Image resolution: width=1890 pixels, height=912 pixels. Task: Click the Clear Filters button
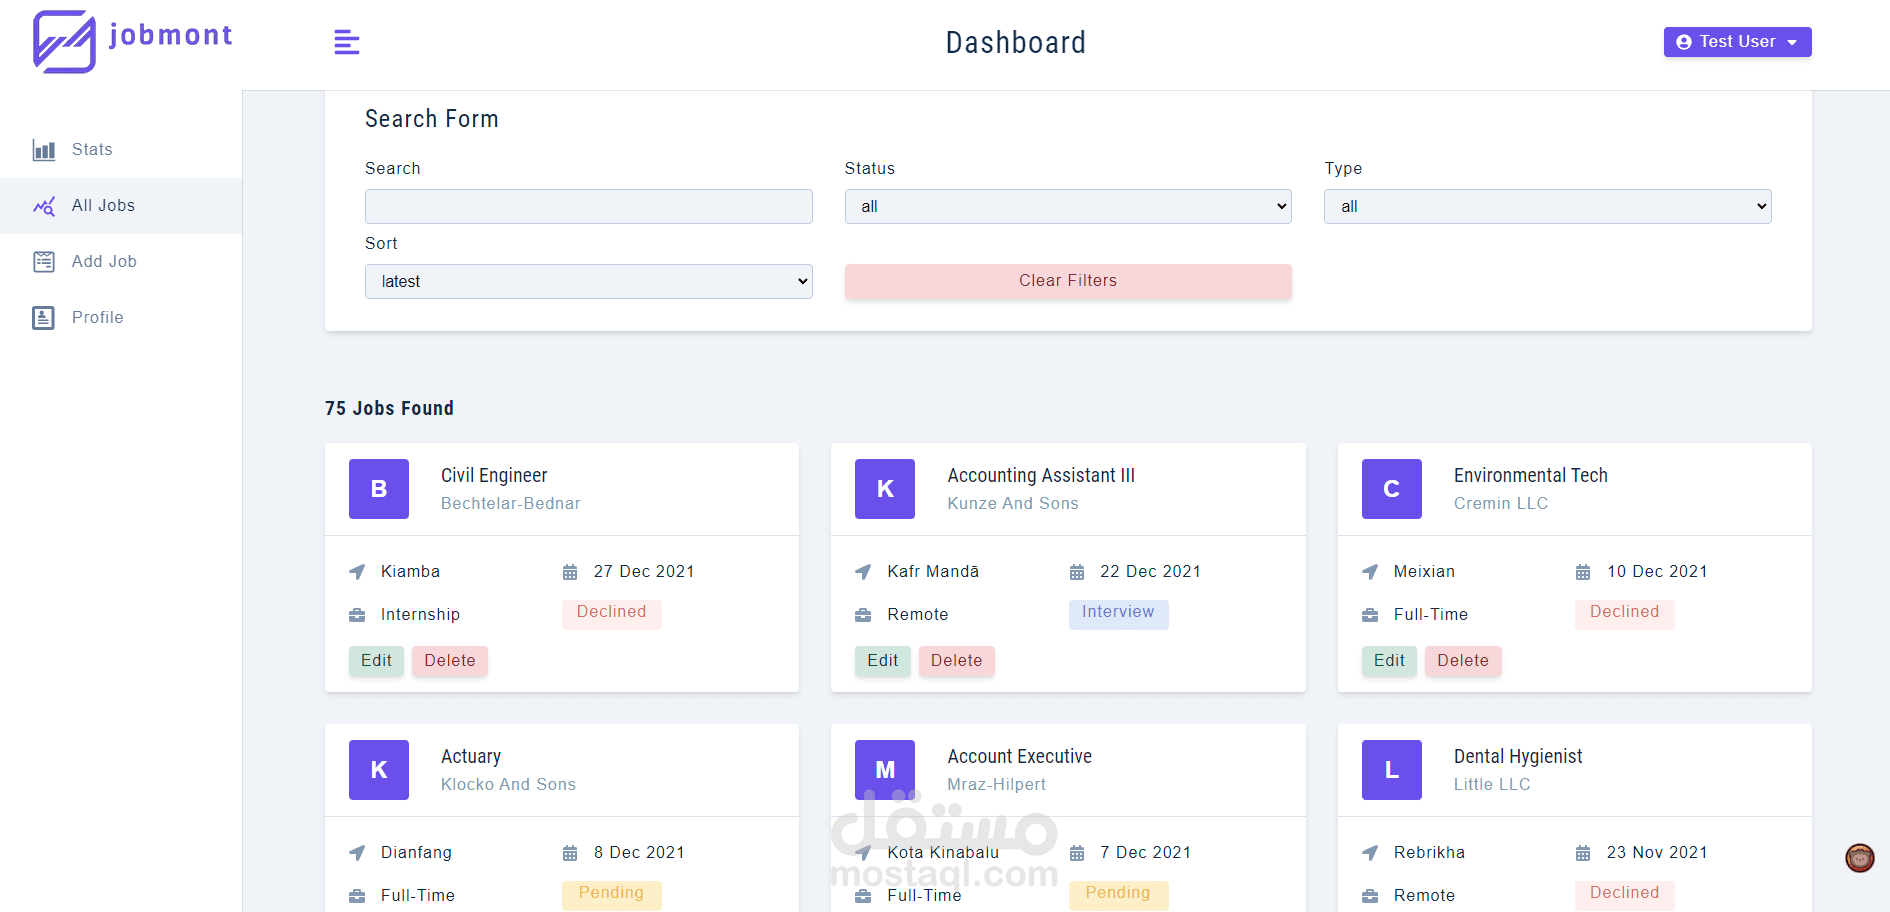click(1068, 281)
